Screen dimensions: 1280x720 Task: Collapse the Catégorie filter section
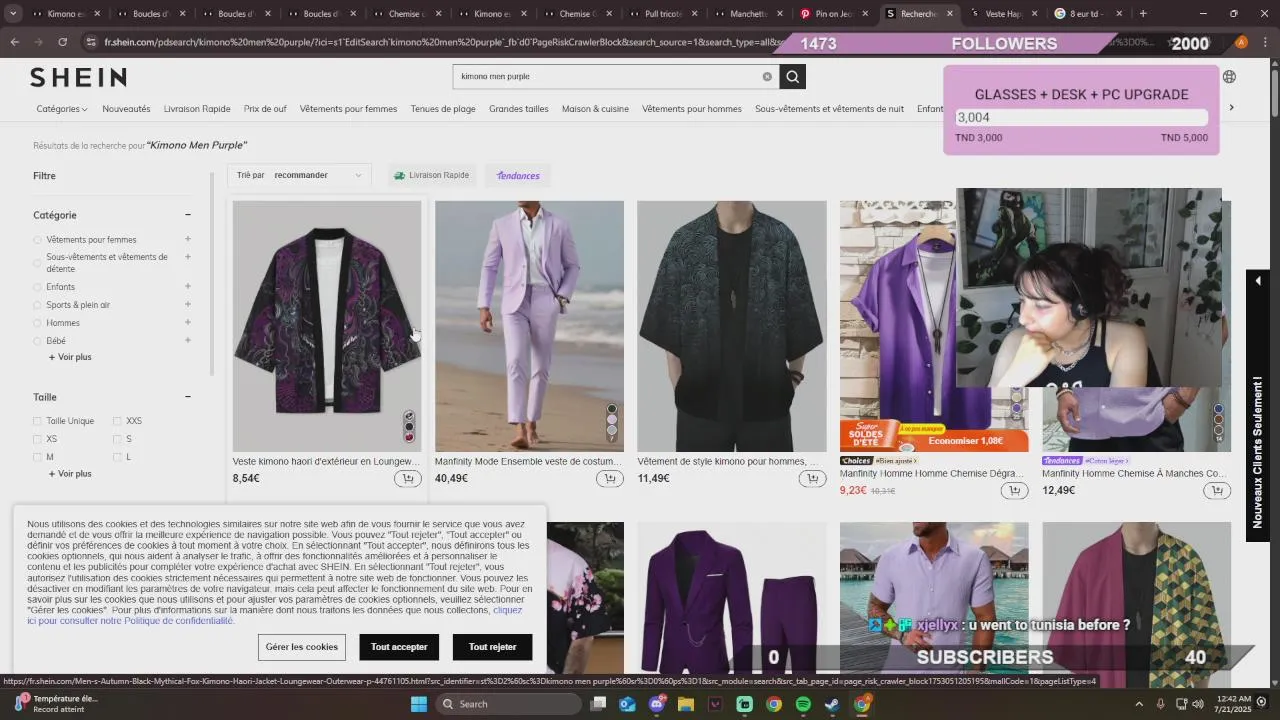coord(187,215)
